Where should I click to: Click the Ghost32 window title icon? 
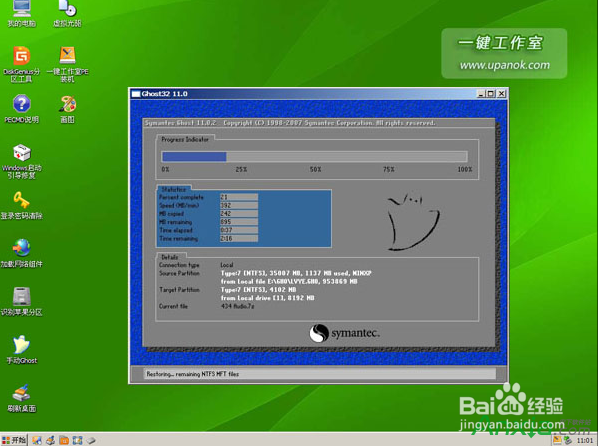point(136,93)
